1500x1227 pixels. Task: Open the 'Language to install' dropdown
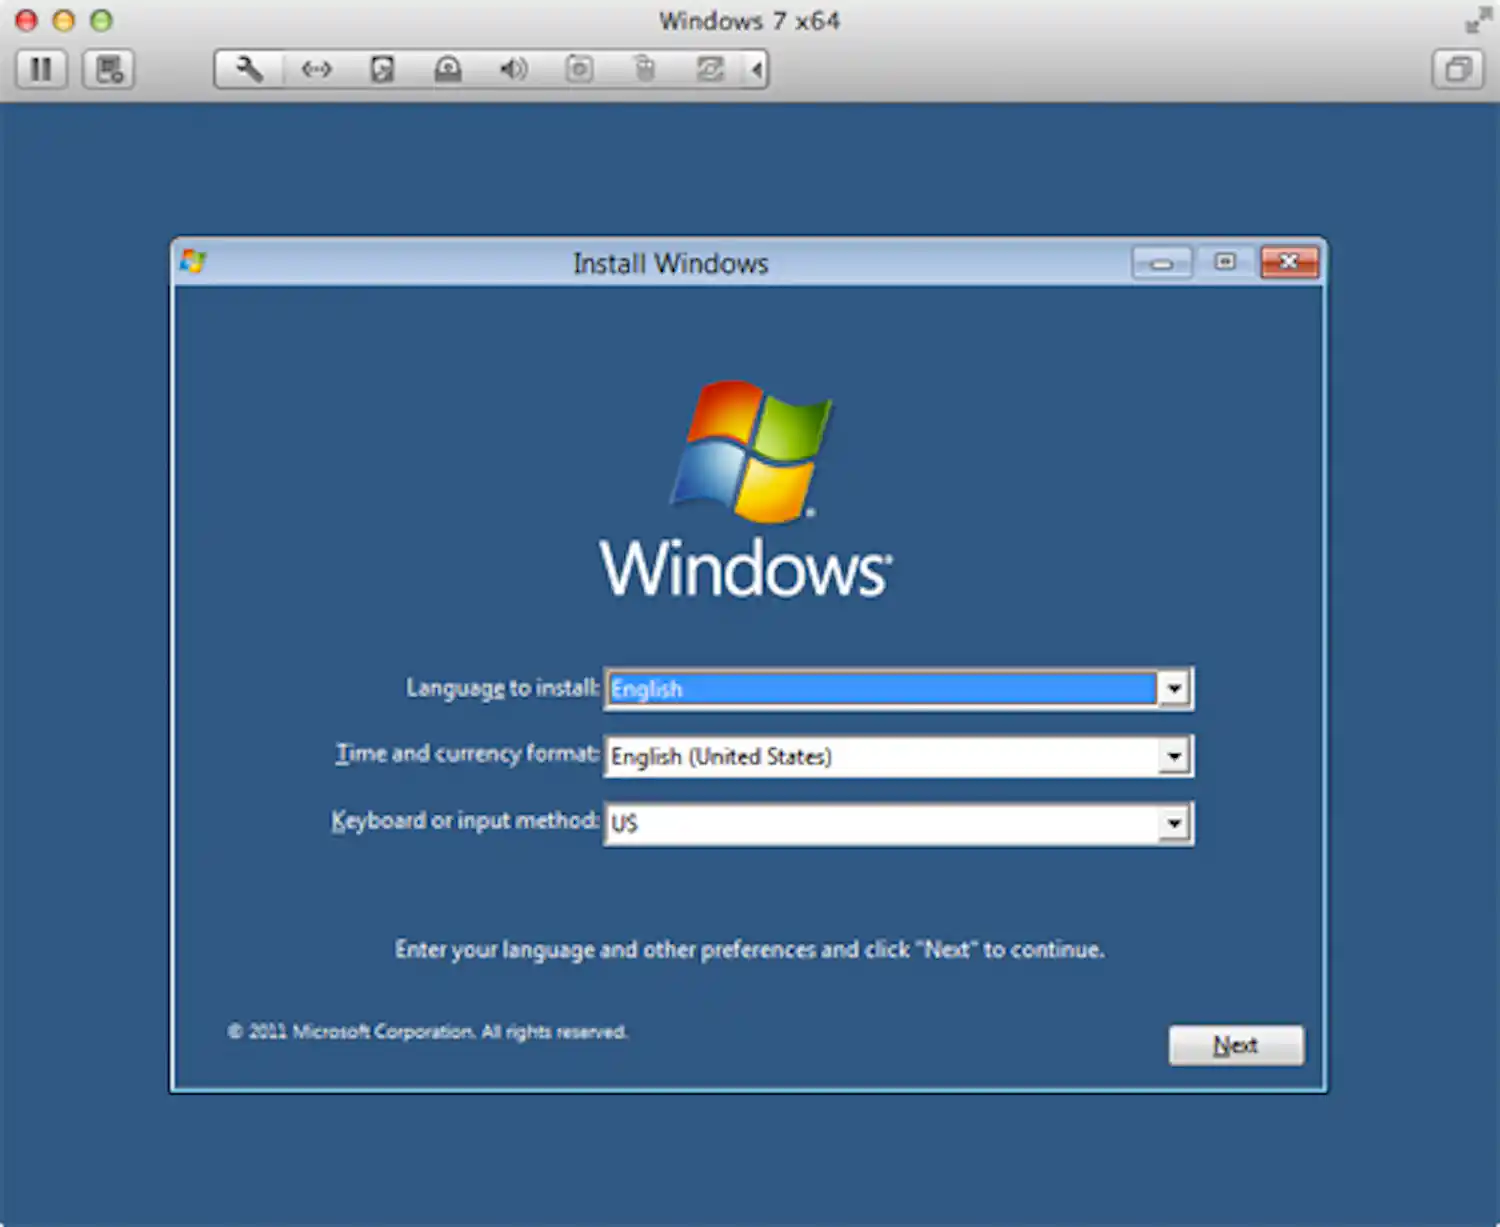tap(1174, 688)
